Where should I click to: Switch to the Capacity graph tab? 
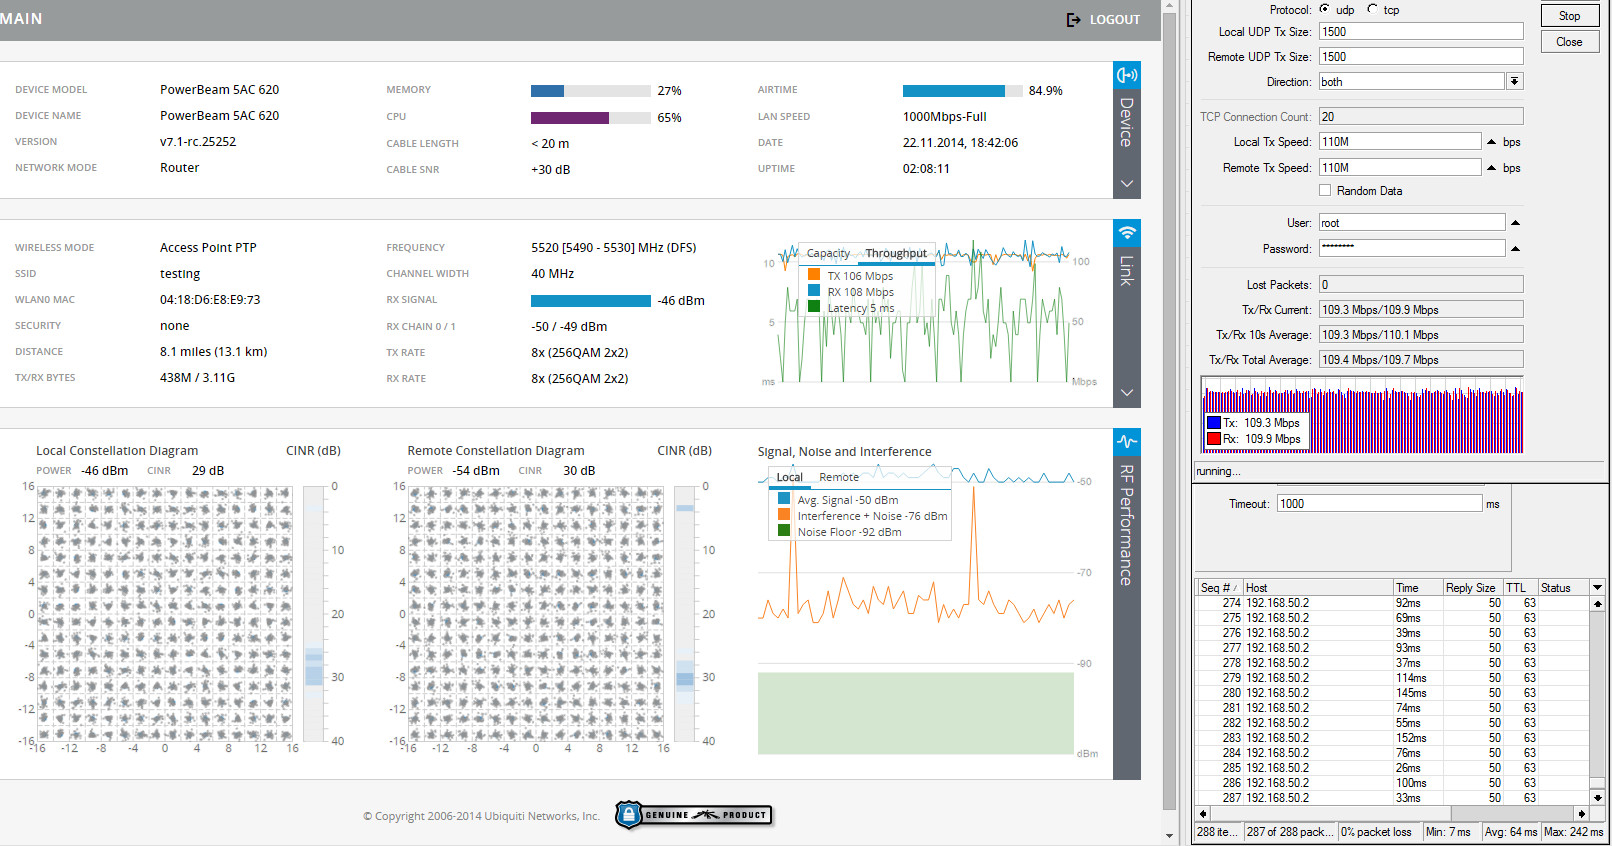(x=828, y=254)
